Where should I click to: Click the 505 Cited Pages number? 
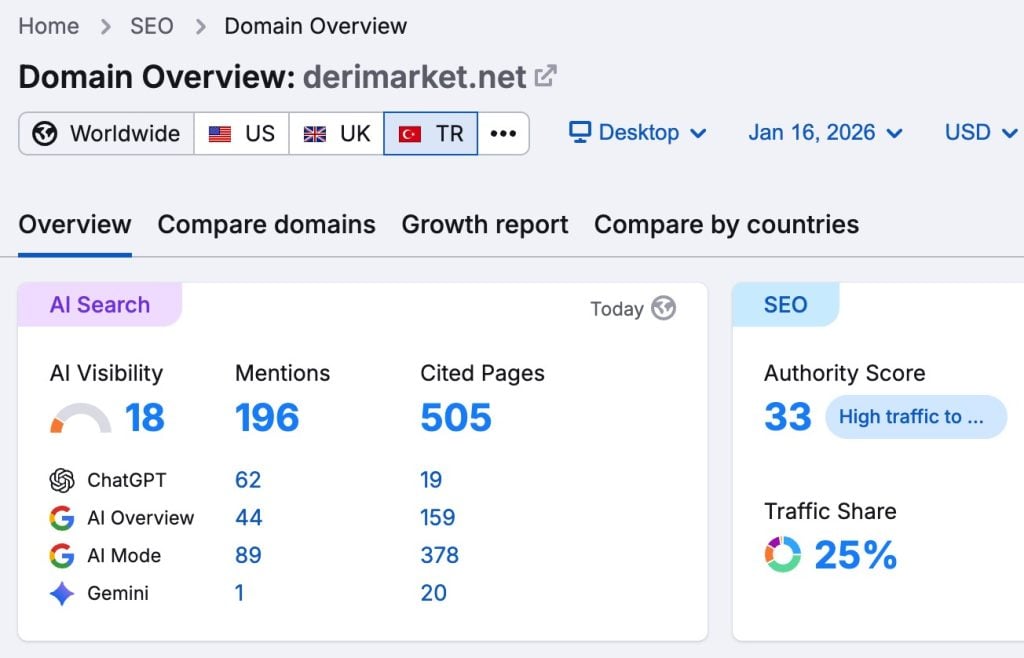tap(456, 418)
